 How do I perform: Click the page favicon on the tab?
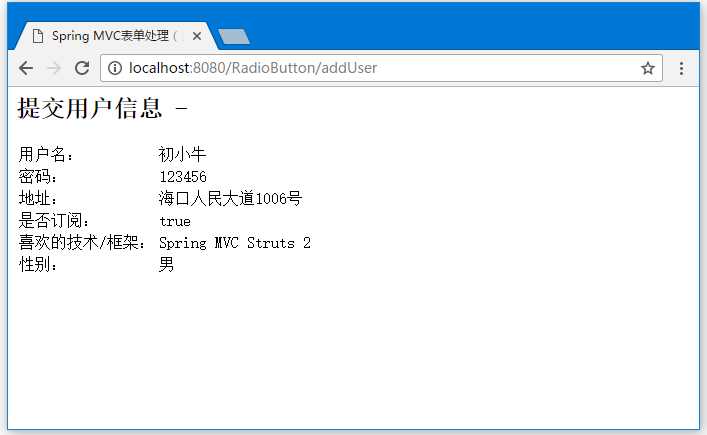click(x=37, y=36)
